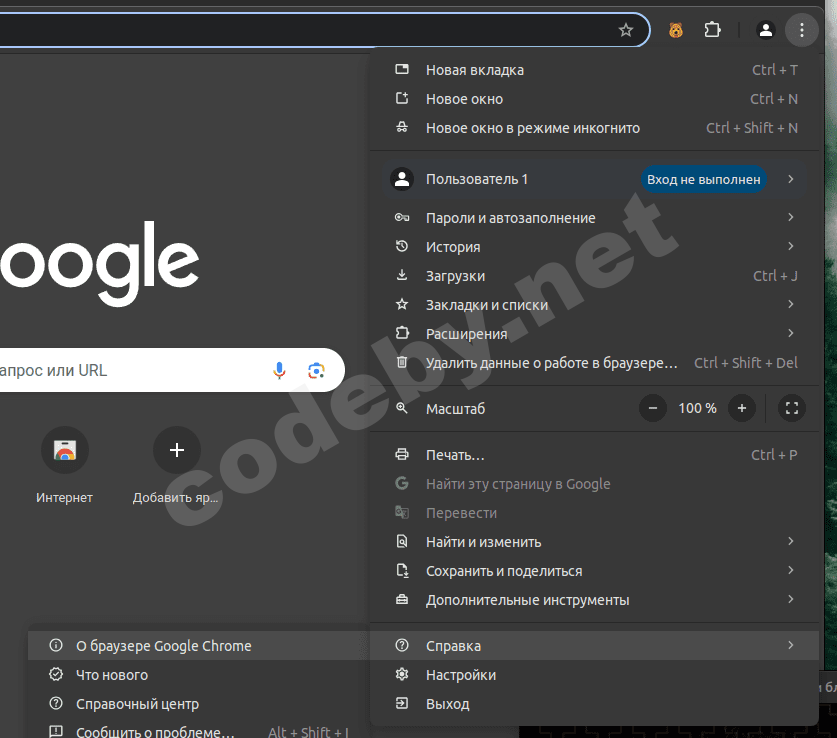Open Справочный центр

[198, 704]
